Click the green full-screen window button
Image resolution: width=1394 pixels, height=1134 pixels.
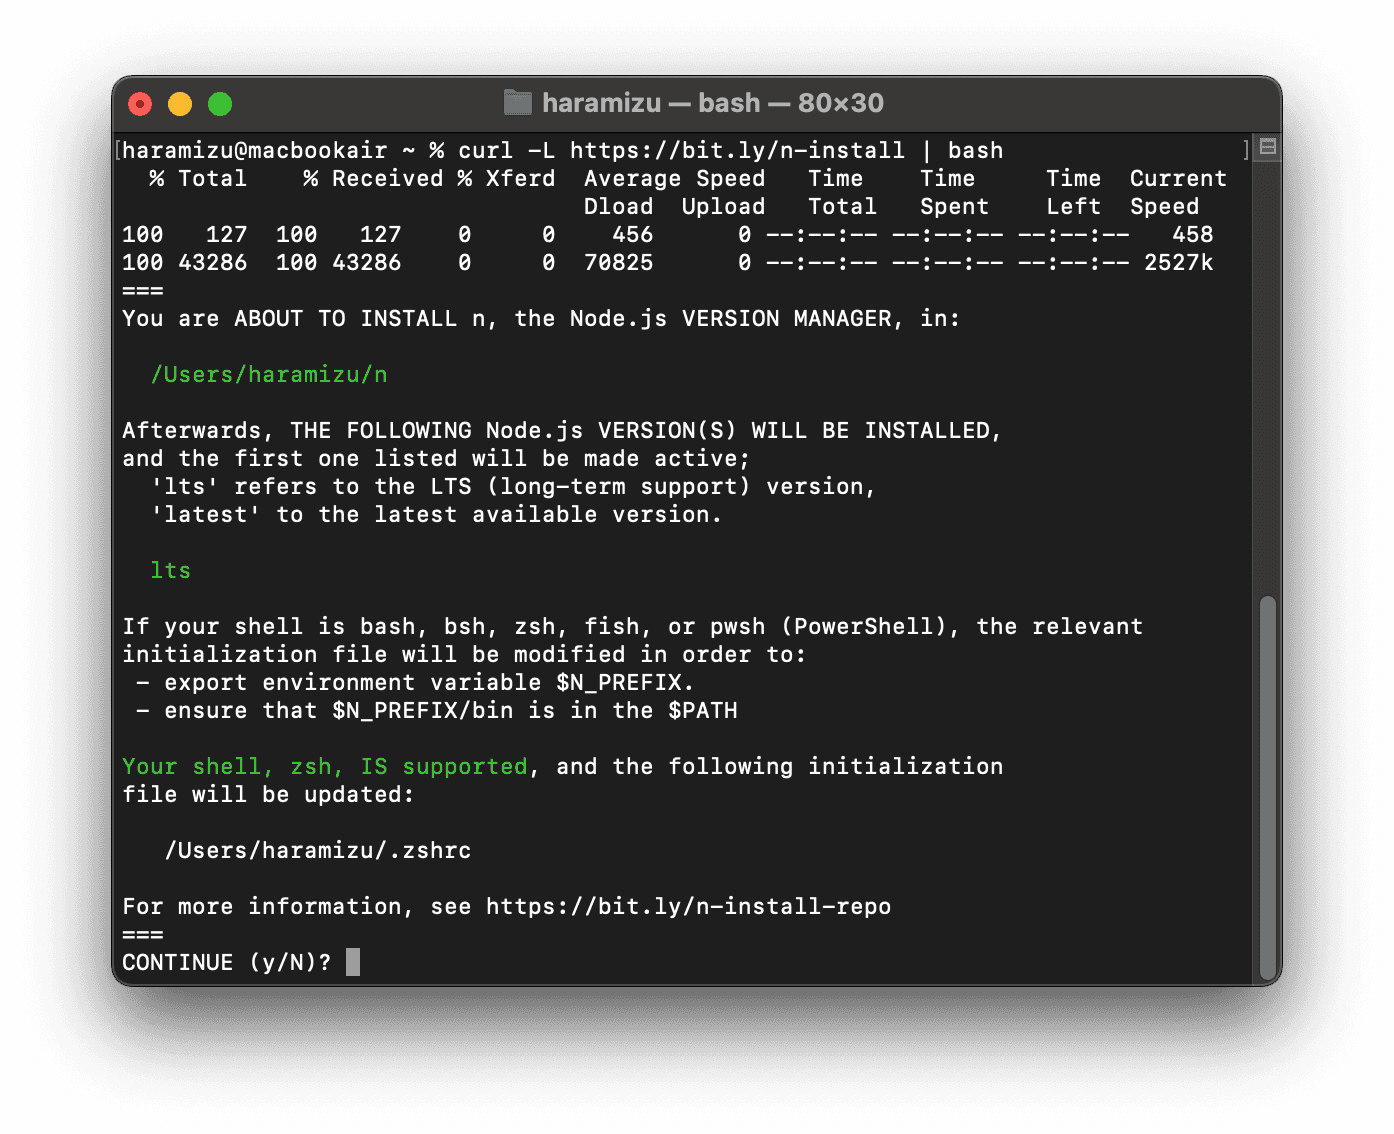220,104
